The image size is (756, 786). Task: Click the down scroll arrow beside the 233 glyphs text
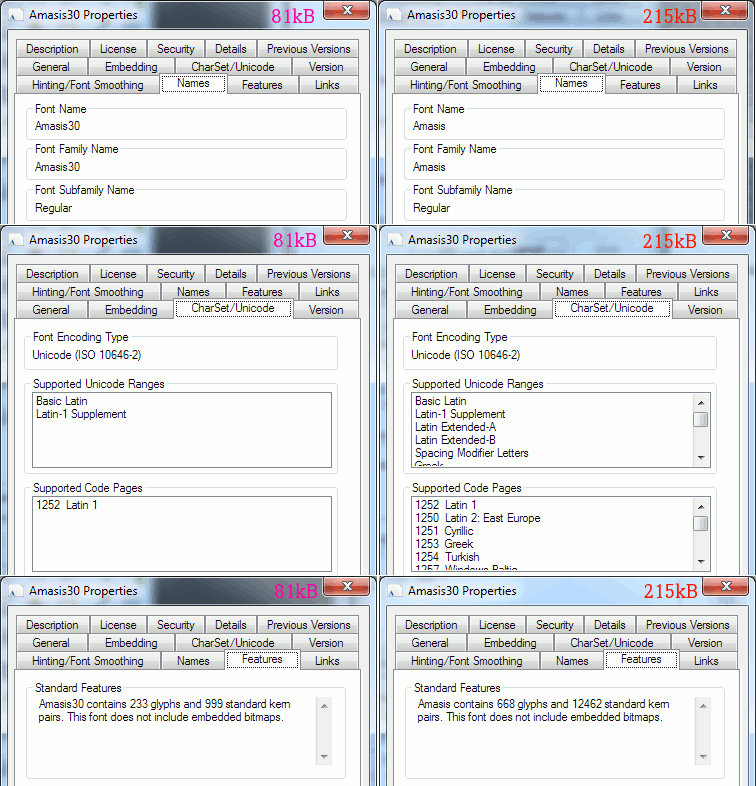click(x=324, y=757)
